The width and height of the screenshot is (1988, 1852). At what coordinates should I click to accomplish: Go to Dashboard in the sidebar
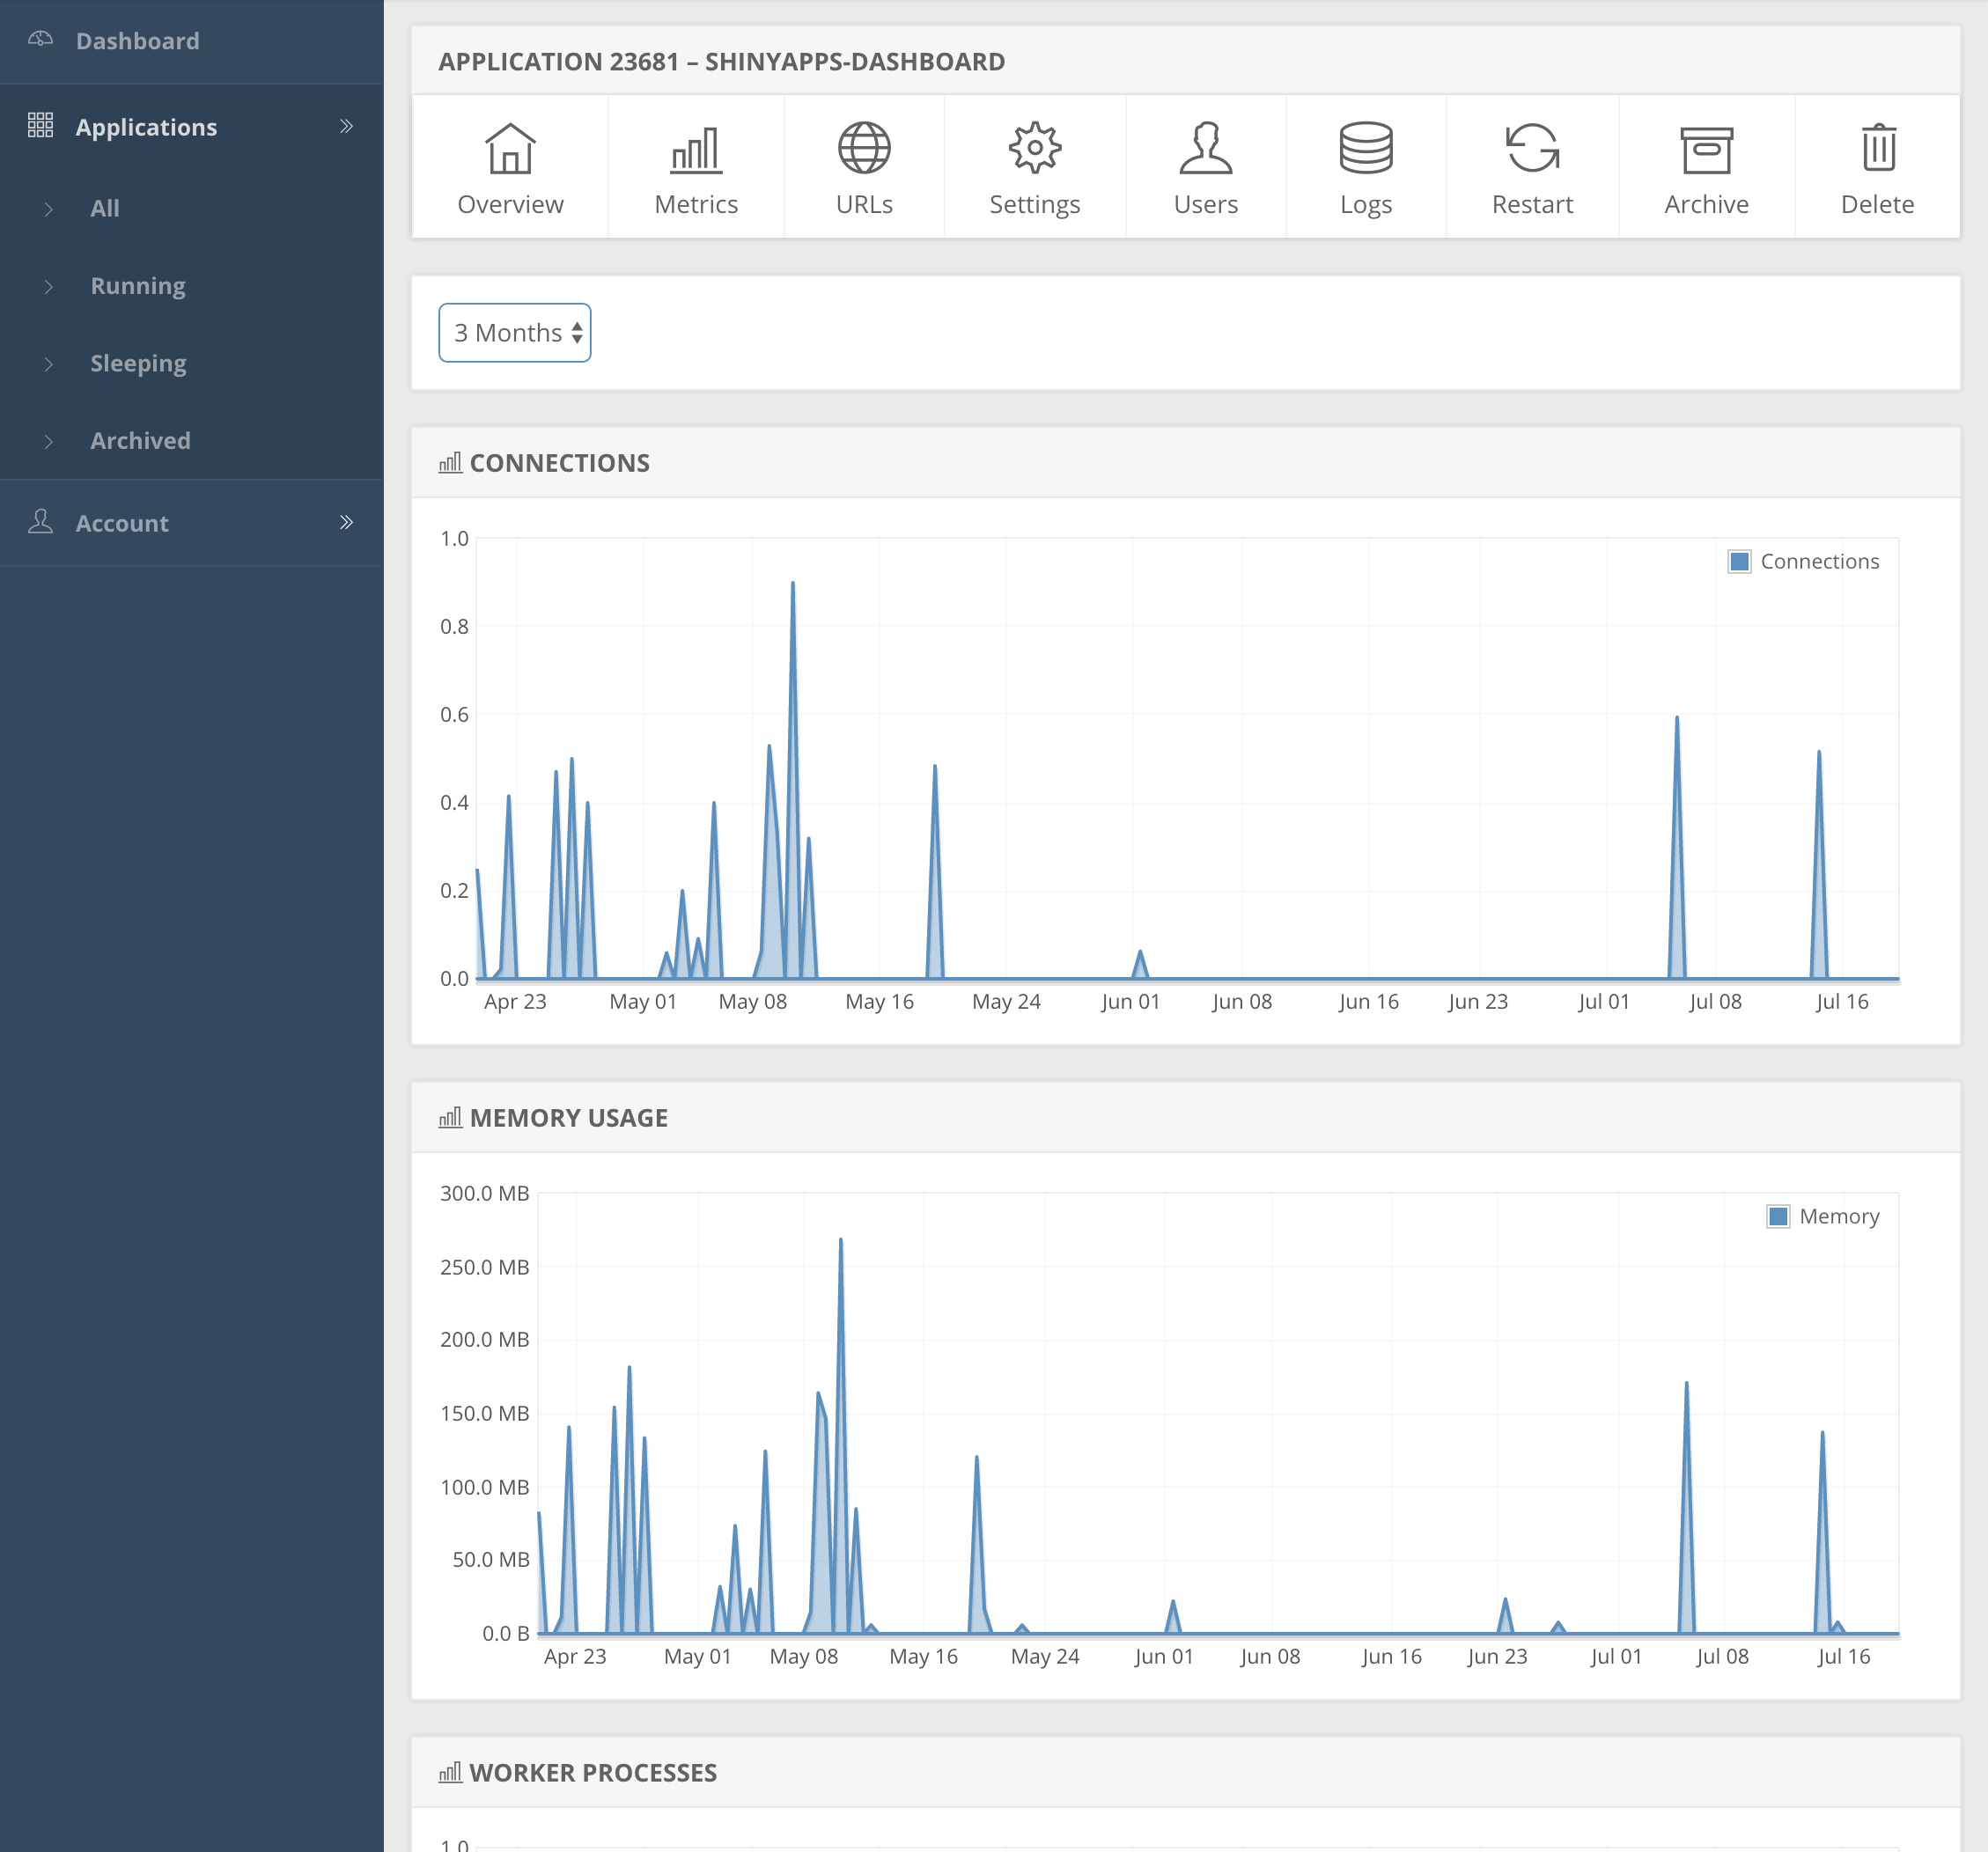[138, 41]
